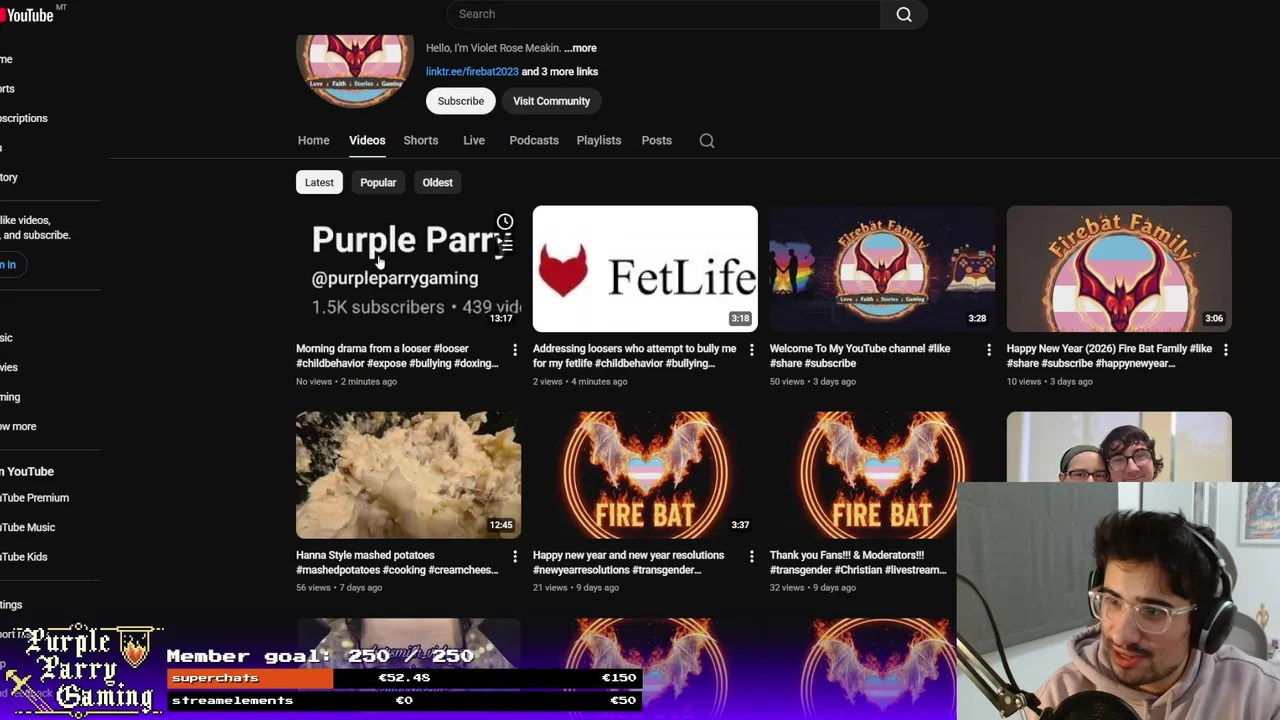Viewport: 1280px width, 720px height.
Task: Open YouTube Kids in the sidebar
Action: pos(24,557)
